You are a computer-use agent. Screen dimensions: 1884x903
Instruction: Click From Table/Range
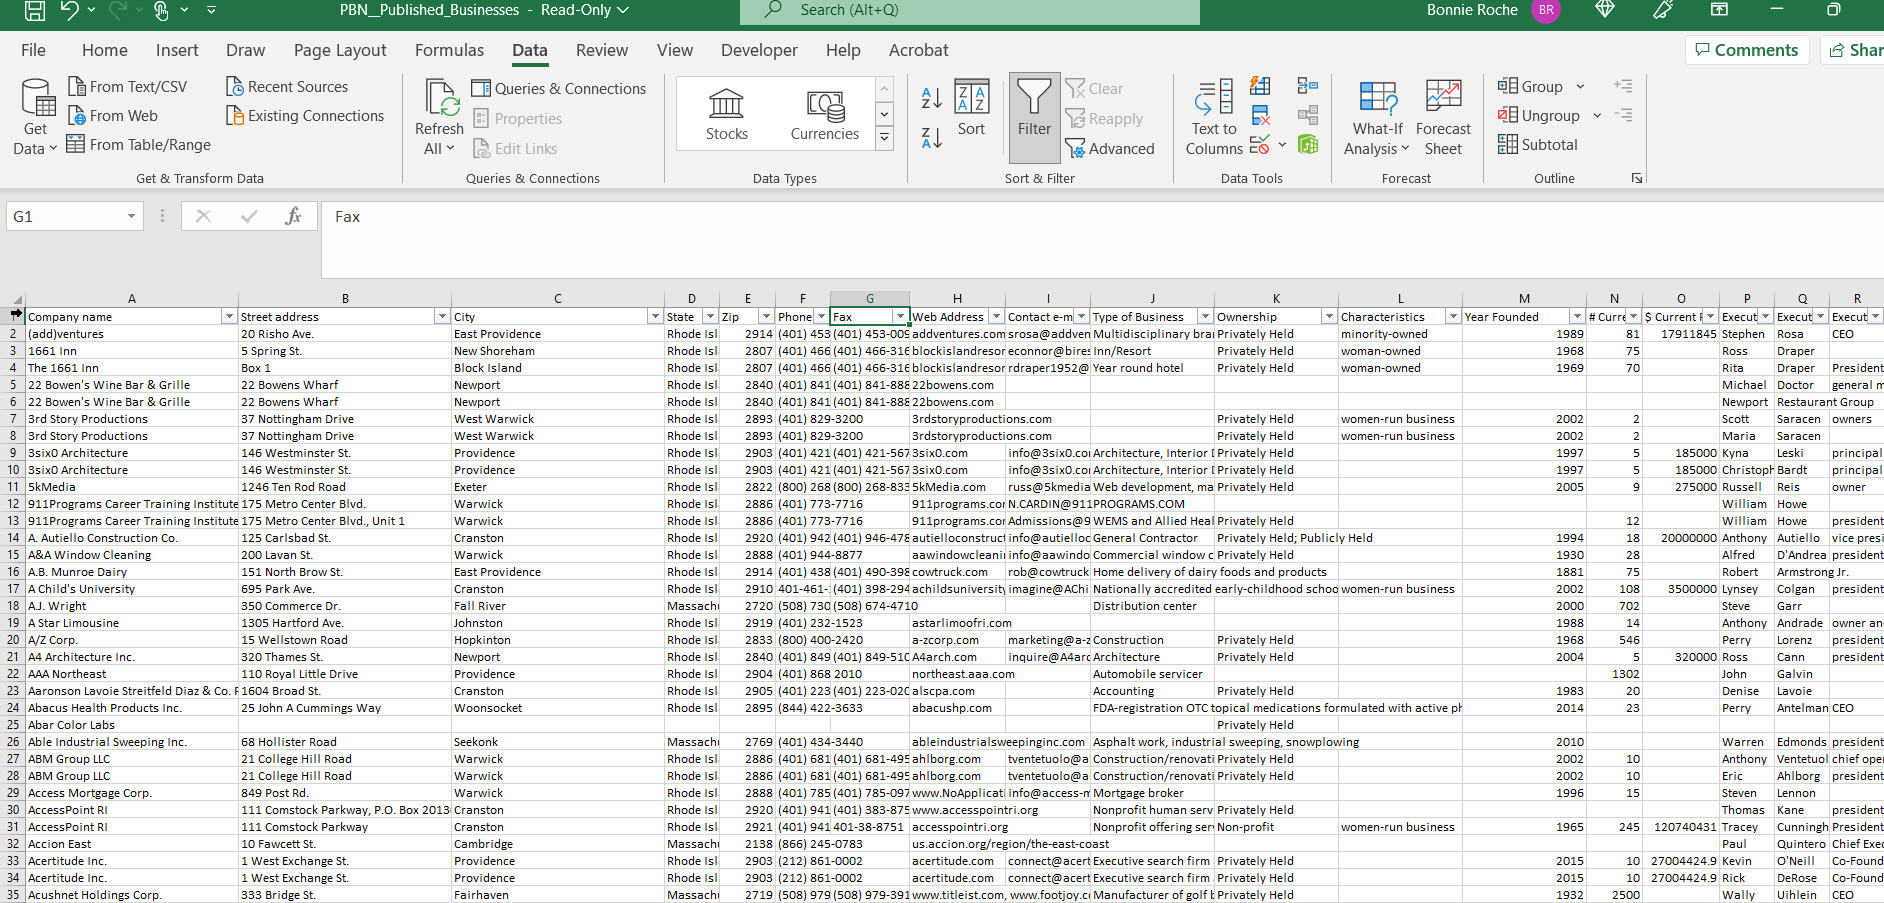[x=139, y=145]
